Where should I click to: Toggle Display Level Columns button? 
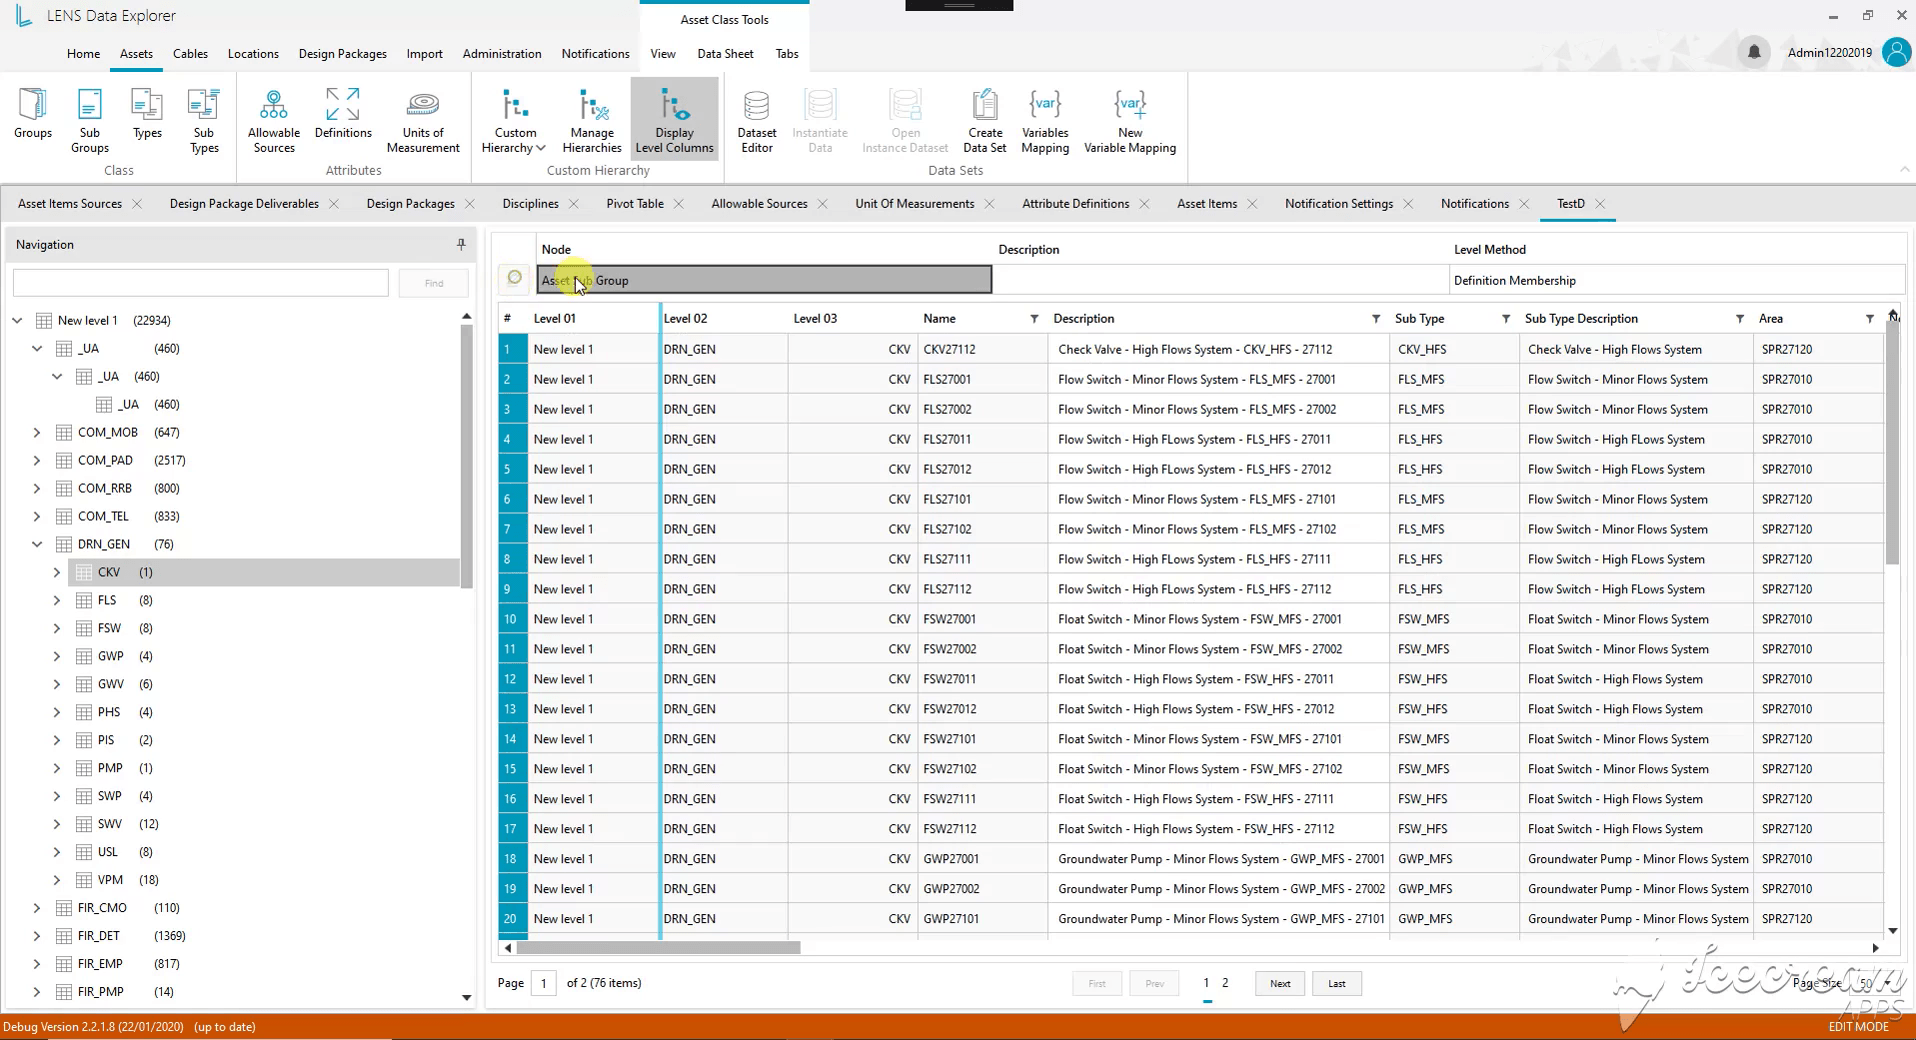[675, 120]
